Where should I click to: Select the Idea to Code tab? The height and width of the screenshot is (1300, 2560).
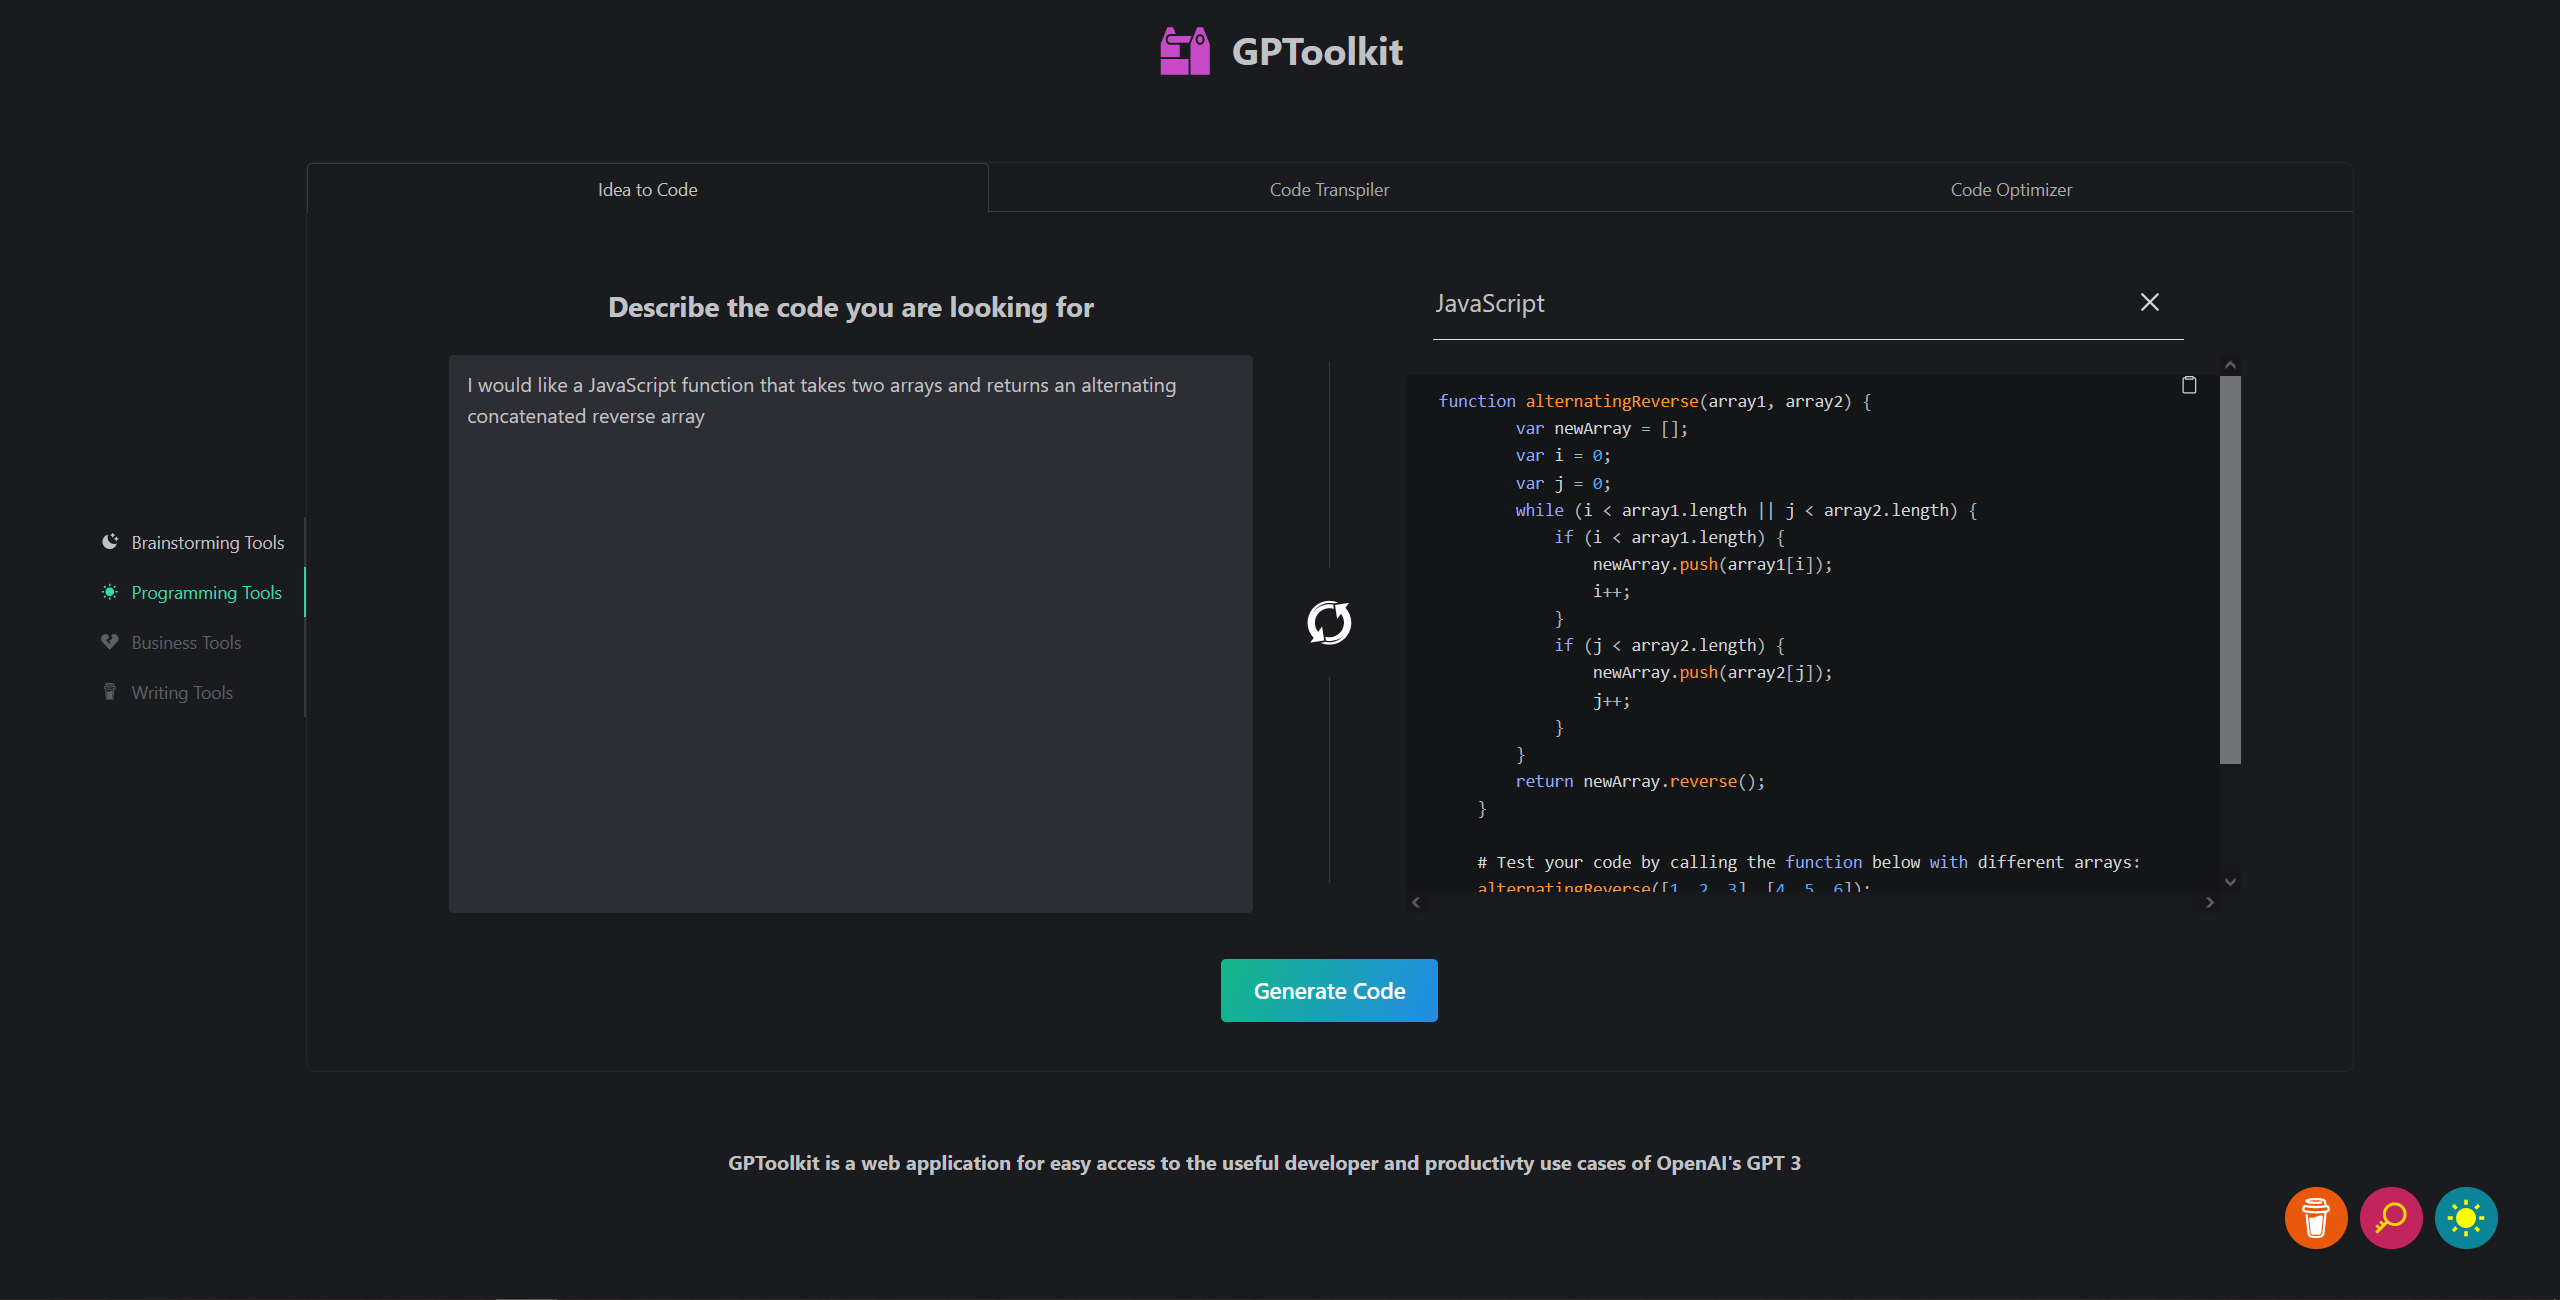pos(647,189)
